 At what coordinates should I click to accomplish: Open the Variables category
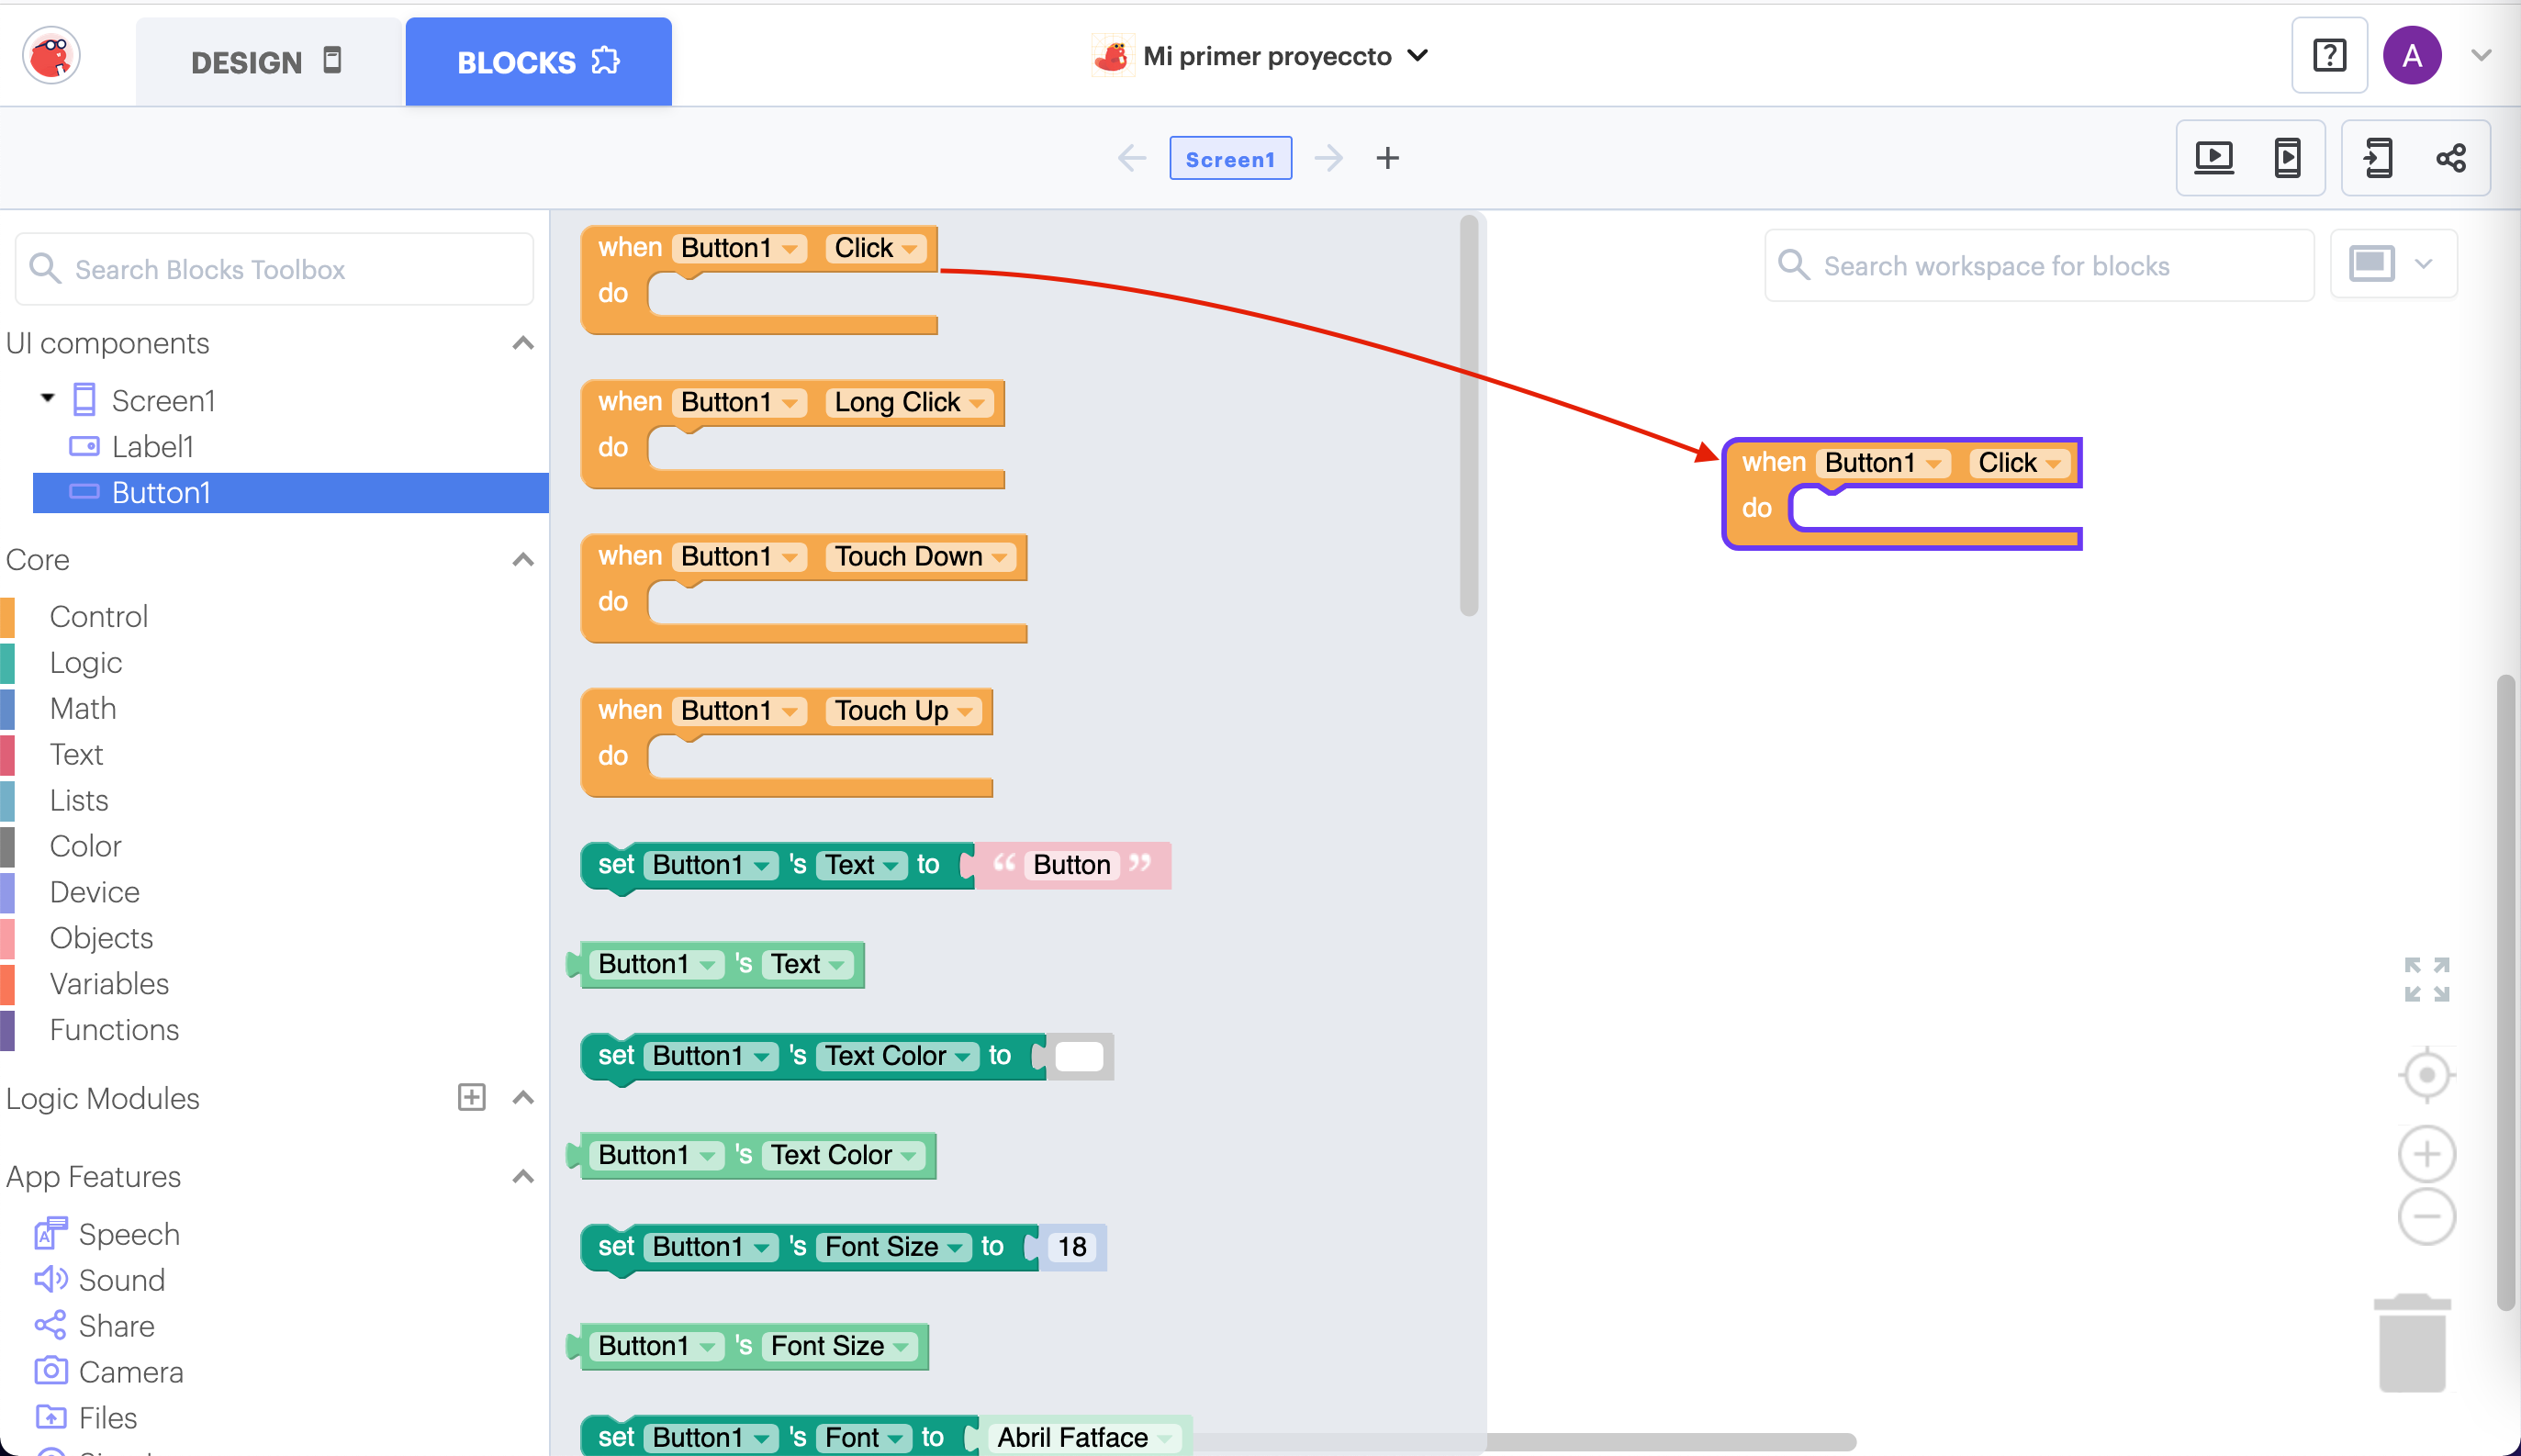(x=109, y=984)
